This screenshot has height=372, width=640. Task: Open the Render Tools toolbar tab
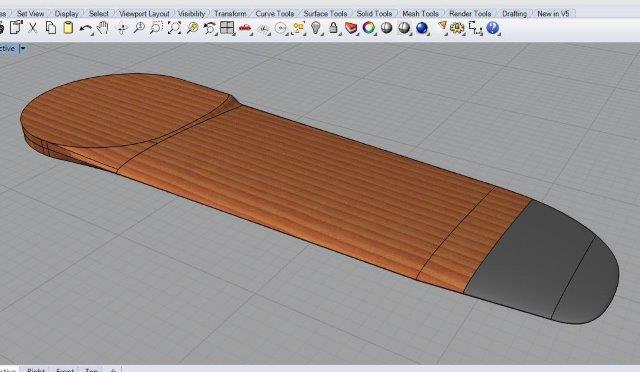[x=470, y=13]
